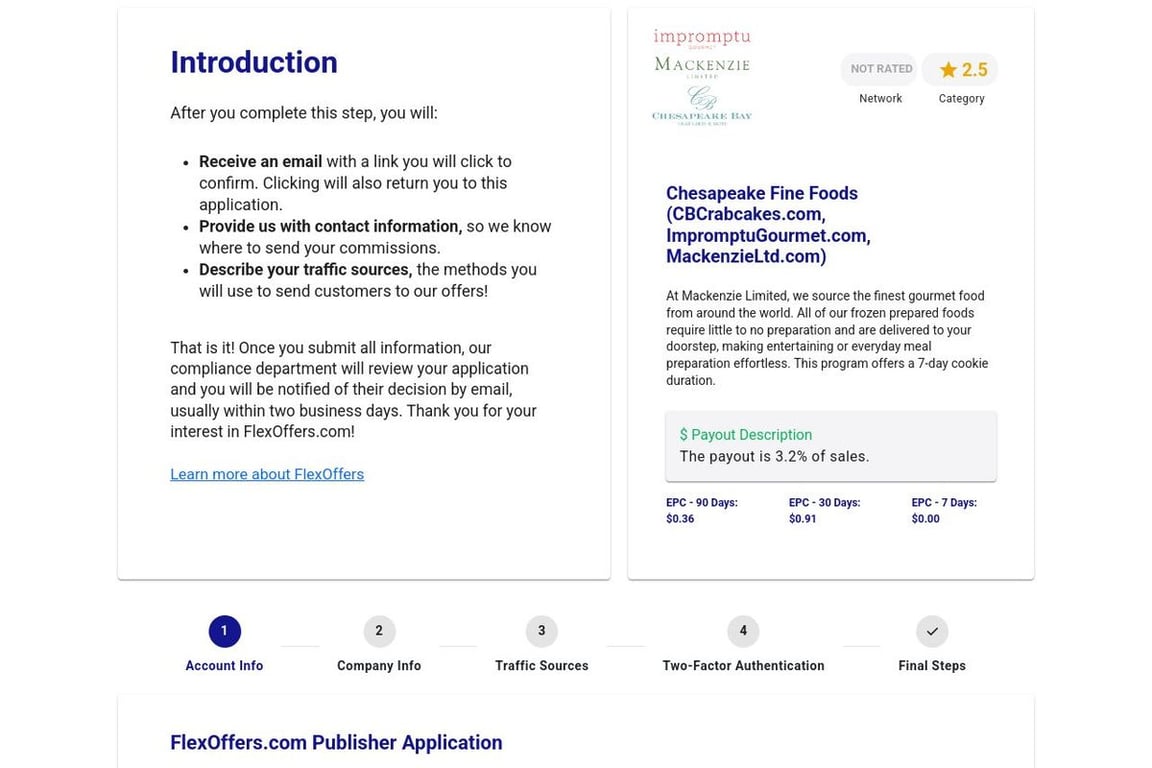Click the 'At Mackenzie Limited' description paragraph

pyautogui.click(x=827, y=338)
